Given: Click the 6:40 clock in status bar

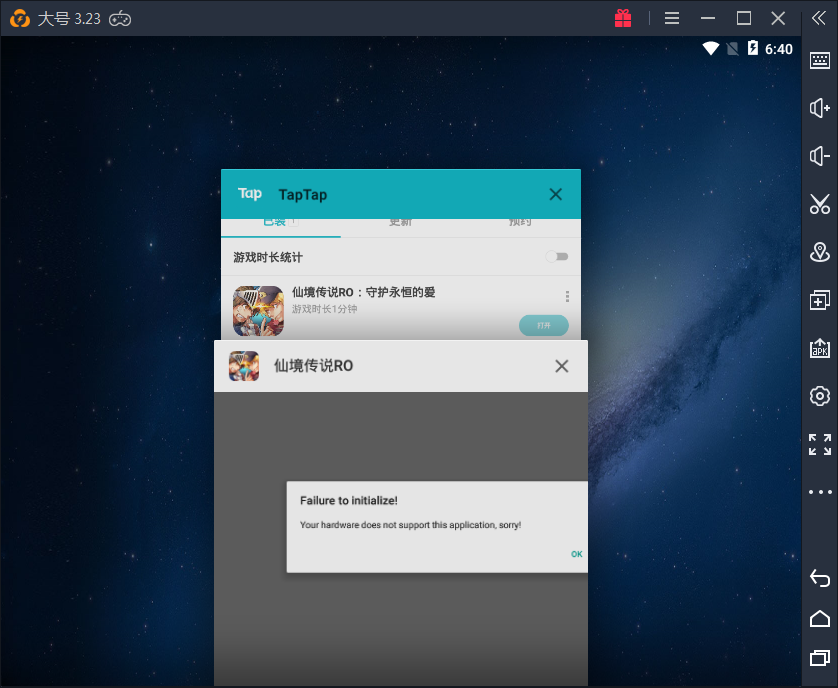Looking at the screenshot, I should tap(779, 49).
